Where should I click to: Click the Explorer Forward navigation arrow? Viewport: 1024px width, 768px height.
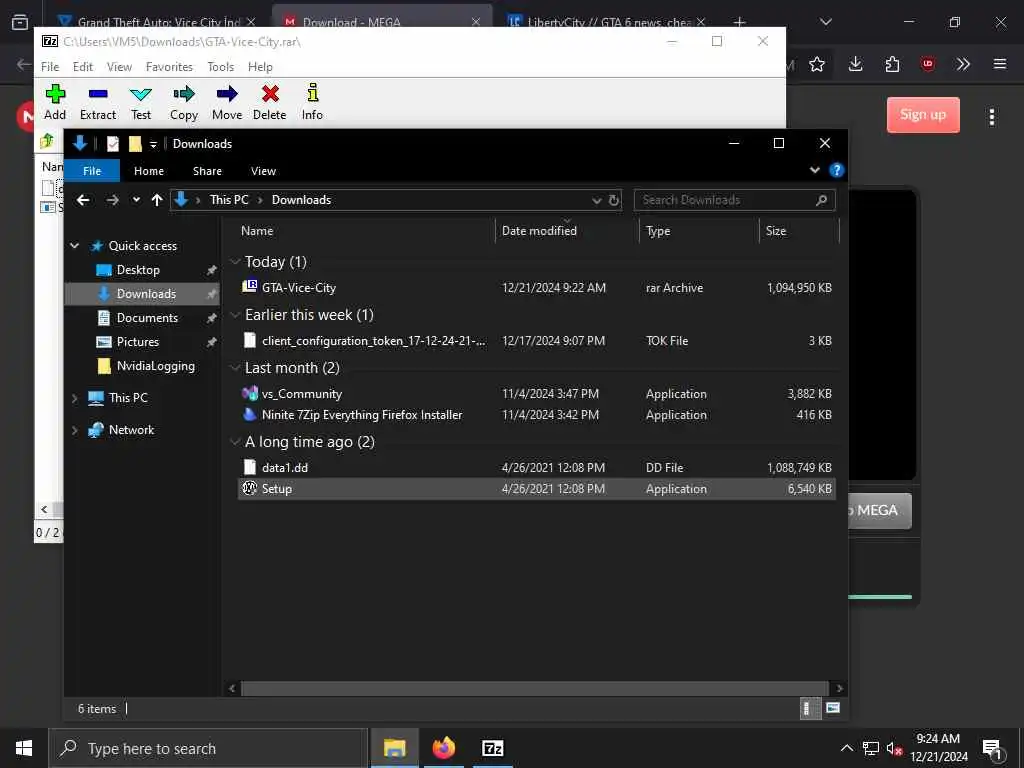112,200
